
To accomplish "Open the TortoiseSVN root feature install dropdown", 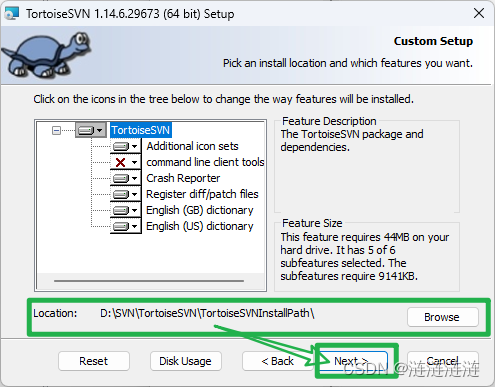I will (91, 130).
